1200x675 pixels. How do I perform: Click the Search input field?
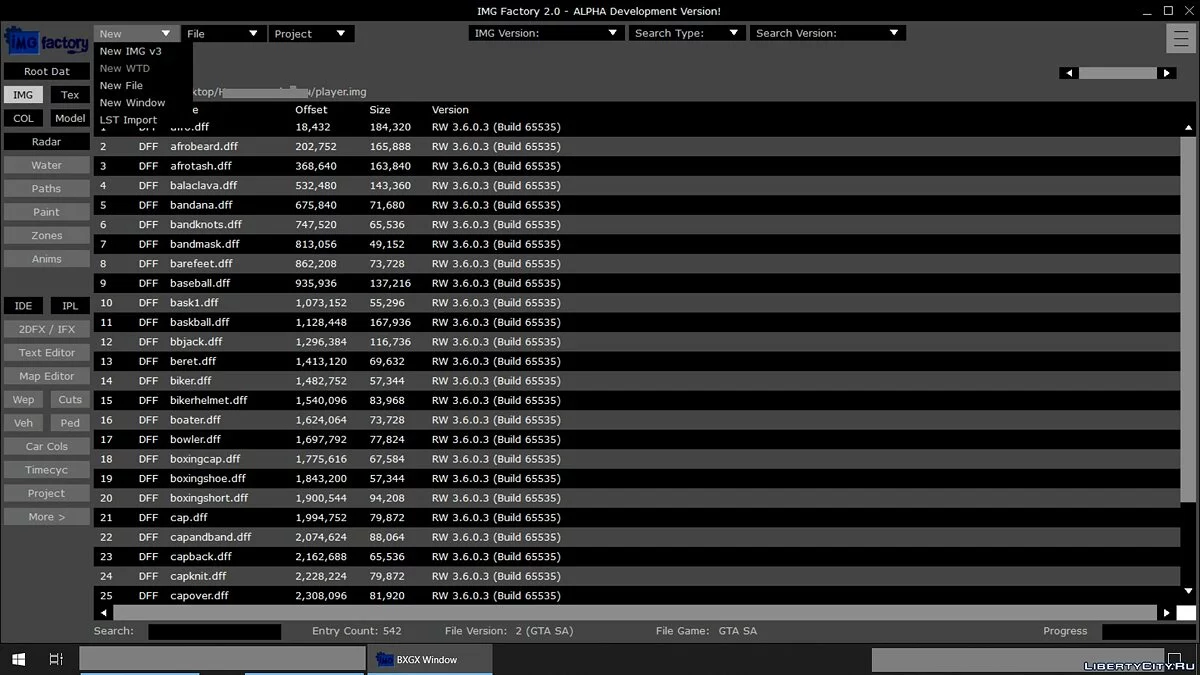214,631
